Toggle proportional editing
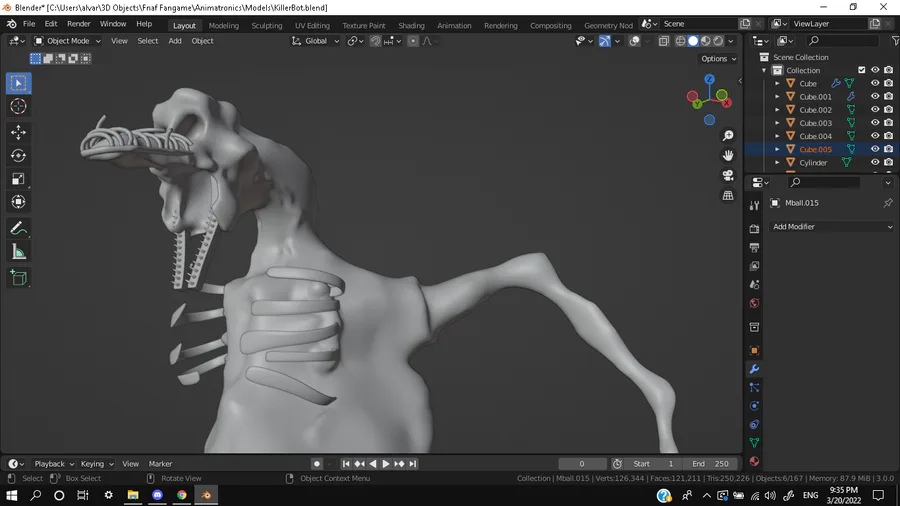Screen dimensions: 900x506 coord(413,41)
